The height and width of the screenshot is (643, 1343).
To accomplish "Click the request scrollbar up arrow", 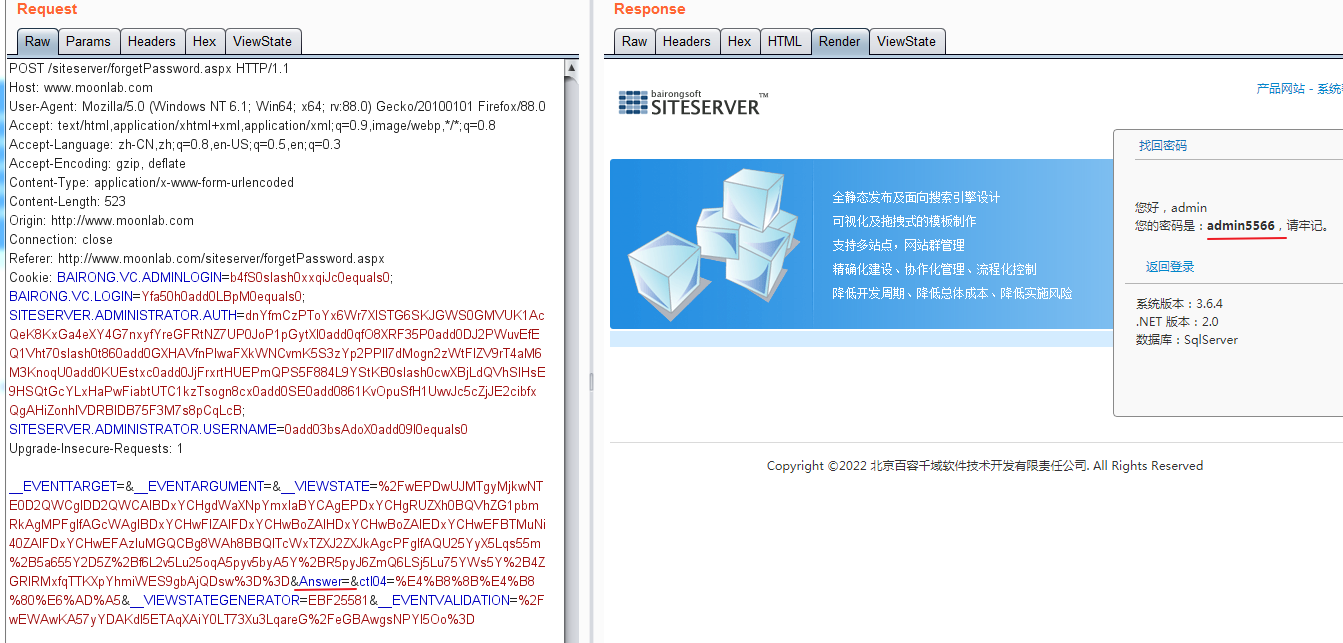I will click(x=572, y=68).
